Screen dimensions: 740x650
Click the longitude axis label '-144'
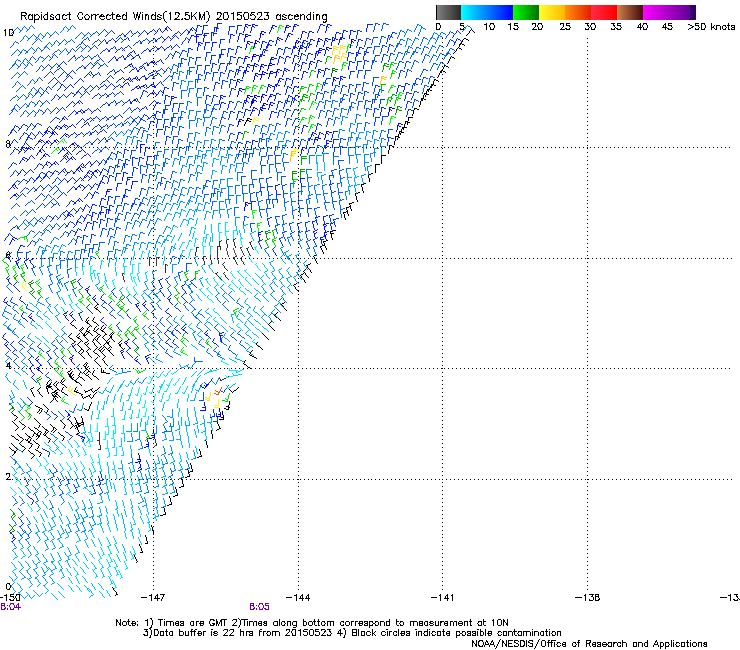click(298, 598)
